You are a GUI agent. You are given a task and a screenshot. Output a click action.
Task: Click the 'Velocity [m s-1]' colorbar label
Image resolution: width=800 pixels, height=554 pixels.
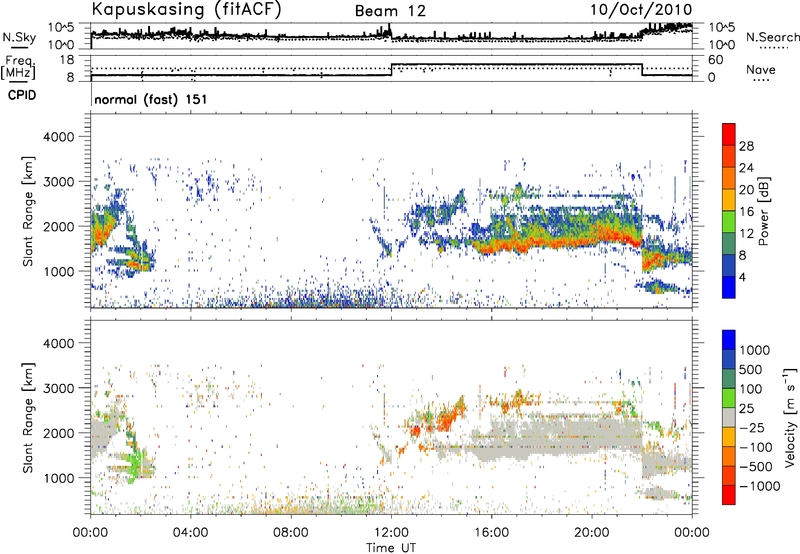tap(790, 417)
